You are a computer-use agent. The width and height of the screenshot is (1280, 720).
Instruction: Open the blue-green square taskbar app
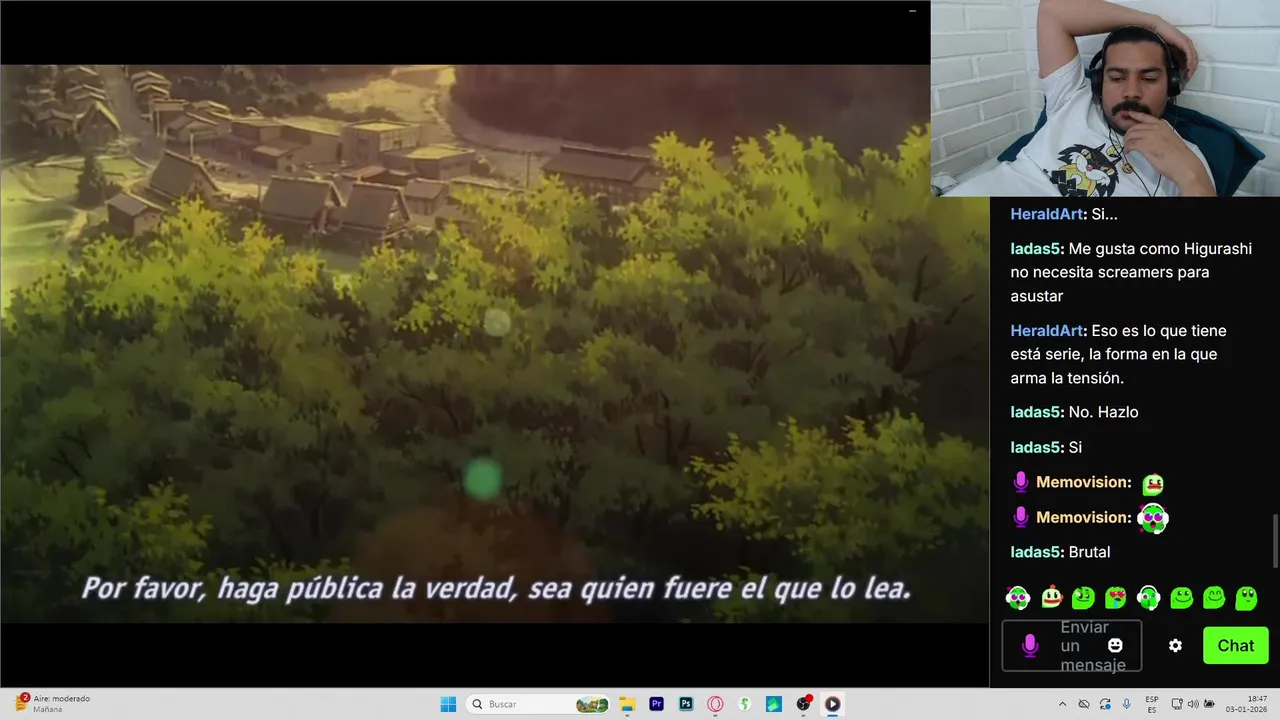[x=773, y=704]
